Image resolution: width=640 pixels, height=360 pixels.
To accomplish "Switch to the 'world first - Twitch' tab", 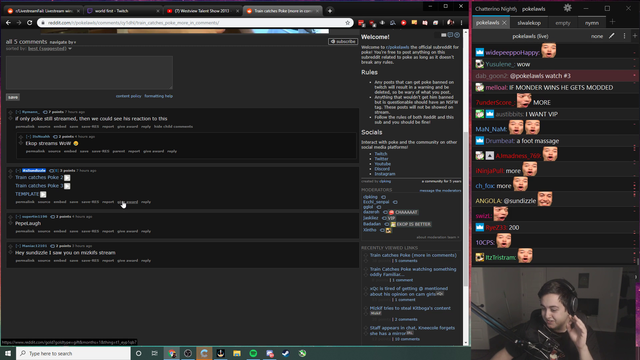I will tap(124, 11).
